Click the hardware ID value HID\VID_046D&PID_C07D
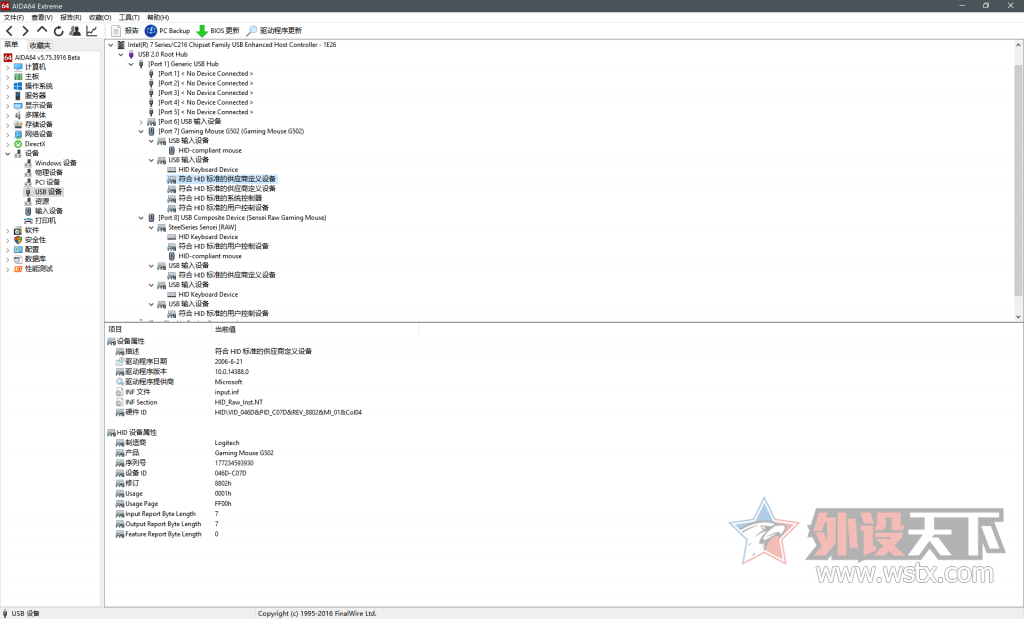The width and height of the screenshot is (1024, 619). 288,413
